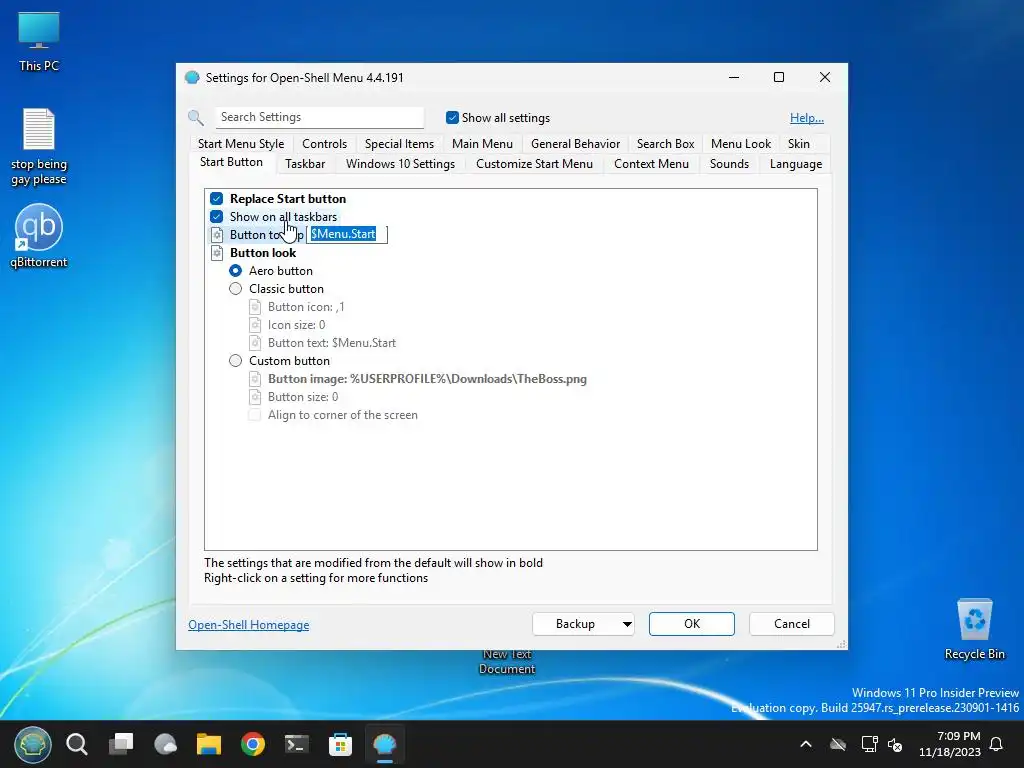Click the muted volume tray icon
This screenshot has height=768, width=1024.
pyautogui.click(x=895, y=744)
